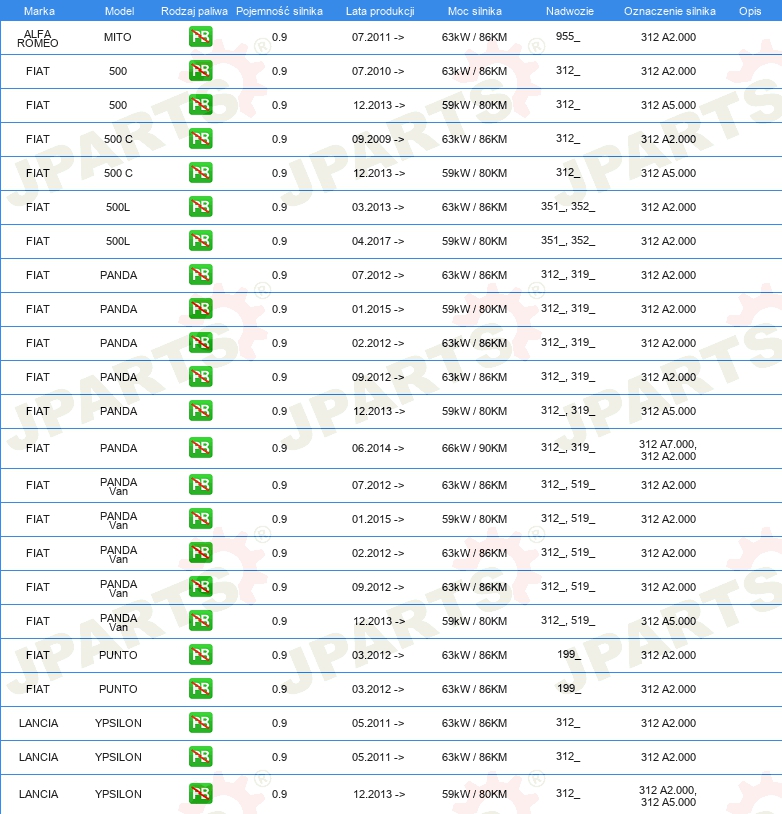
Task: Click fuel icon in LANCIA YPSILON 12.2013 row
Action: tap(200, 794)
